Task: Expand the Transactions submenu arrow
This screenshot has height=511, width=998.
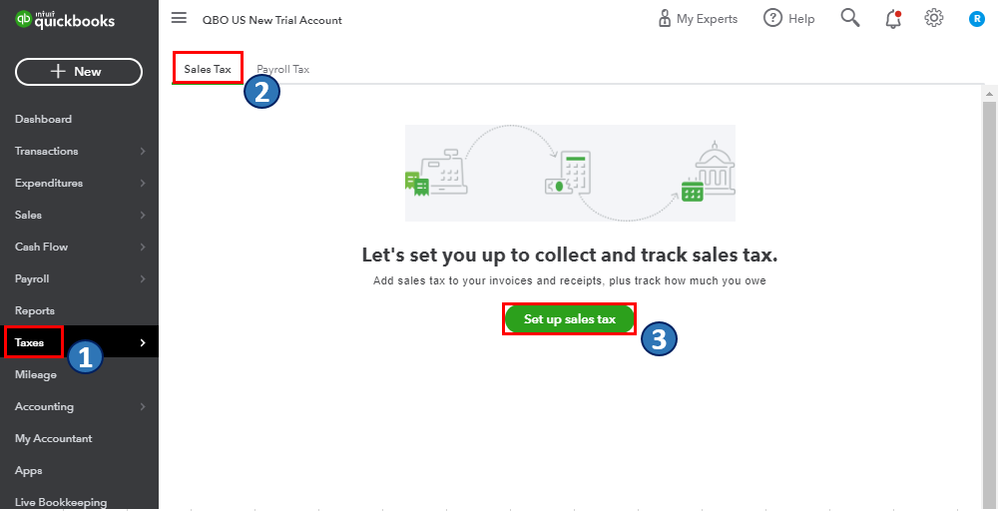Action: [x=143, y=151]
